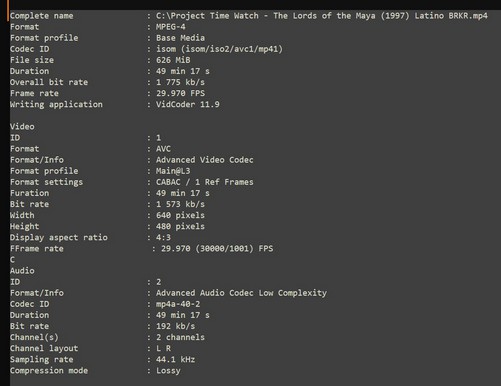Click the CABAC / 1 Ref Frames text
The image size is (501, 386).
point(205,182)
